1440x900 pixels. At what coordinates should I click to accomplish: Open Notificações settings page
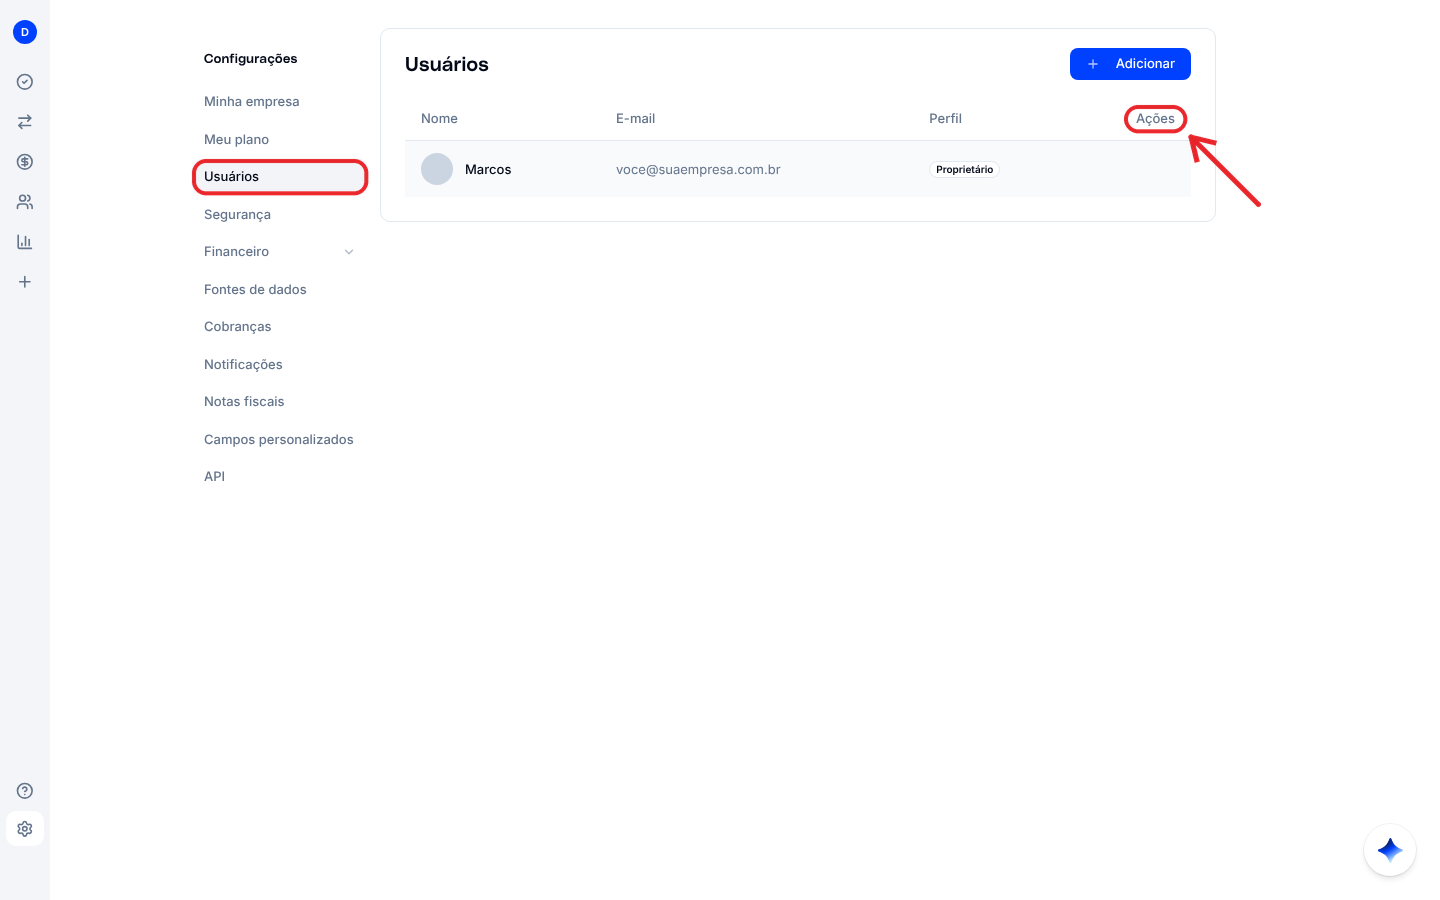(x=244, y=365)
